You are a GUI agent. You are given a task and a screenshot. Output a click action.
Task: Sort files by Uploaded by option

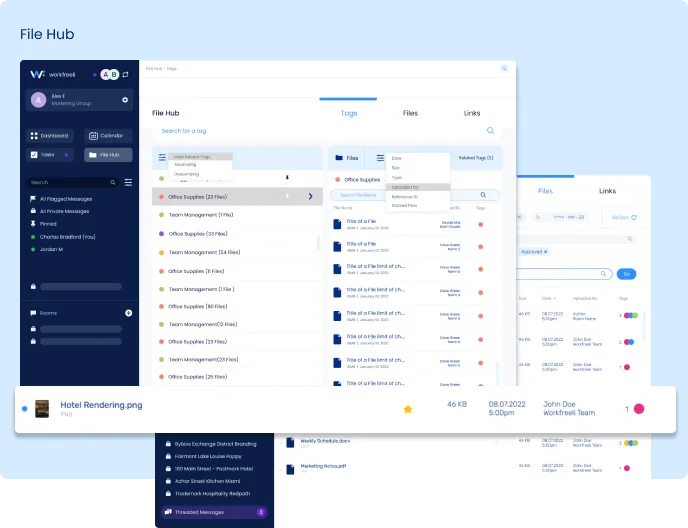[x=418, y=187]
